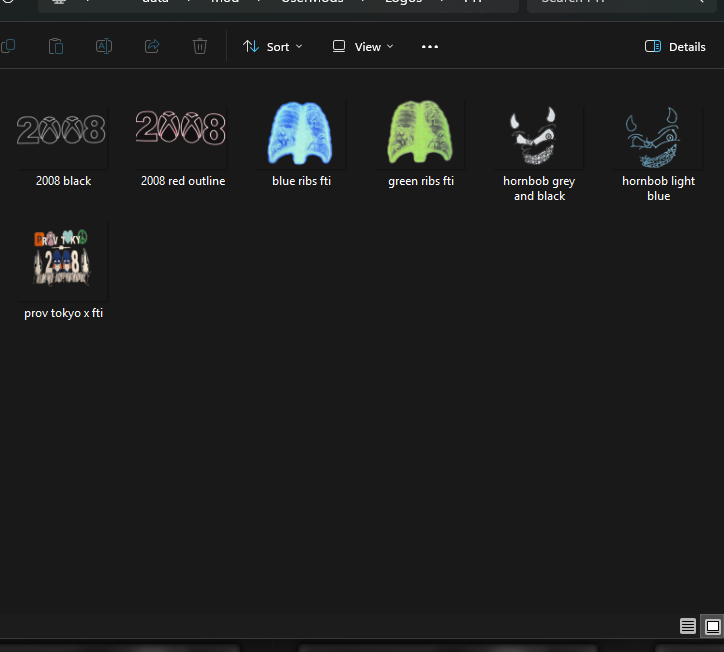724x652 pixels.
Task: Switch to details list view in status bar
Action: [x=688, y=626]
